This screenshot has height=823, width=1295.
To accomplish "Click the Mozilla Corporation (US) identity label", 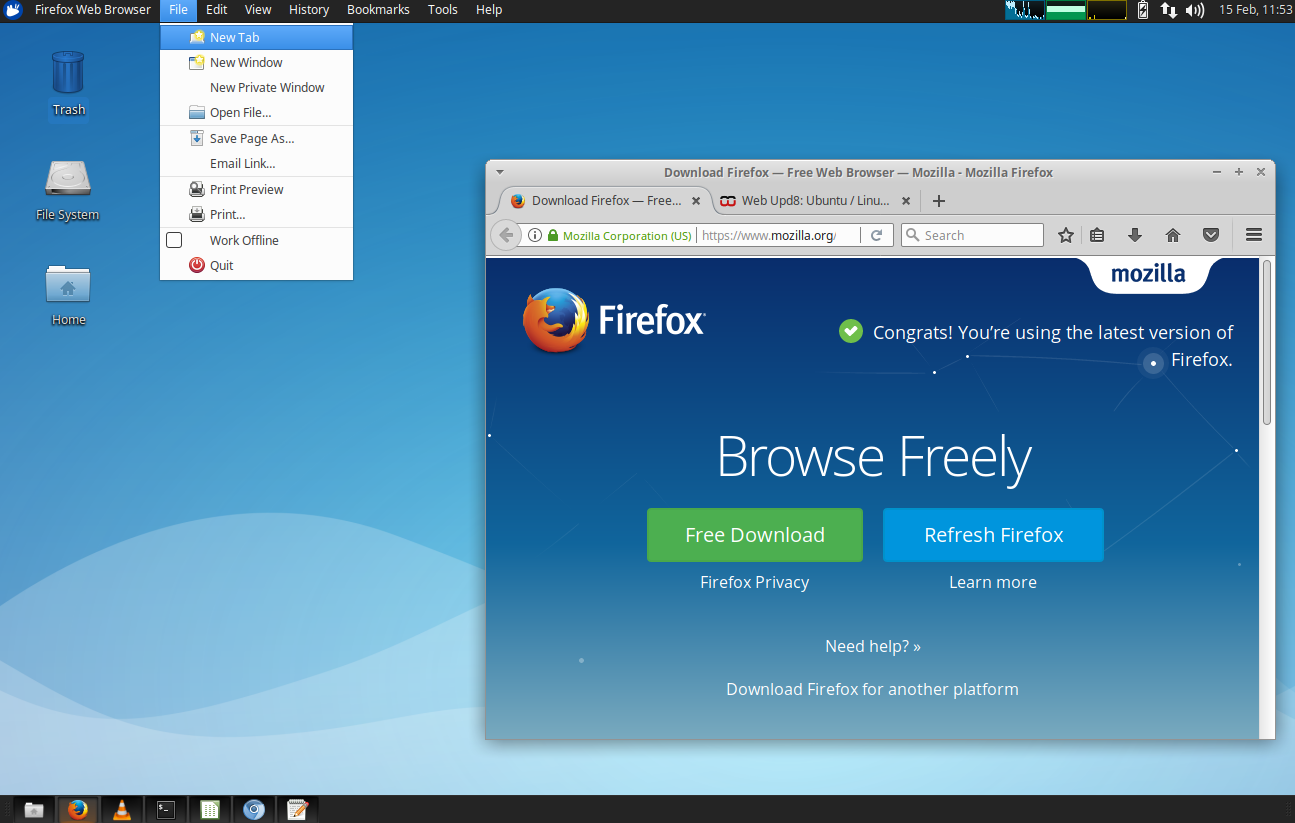I will click(627, 236).
